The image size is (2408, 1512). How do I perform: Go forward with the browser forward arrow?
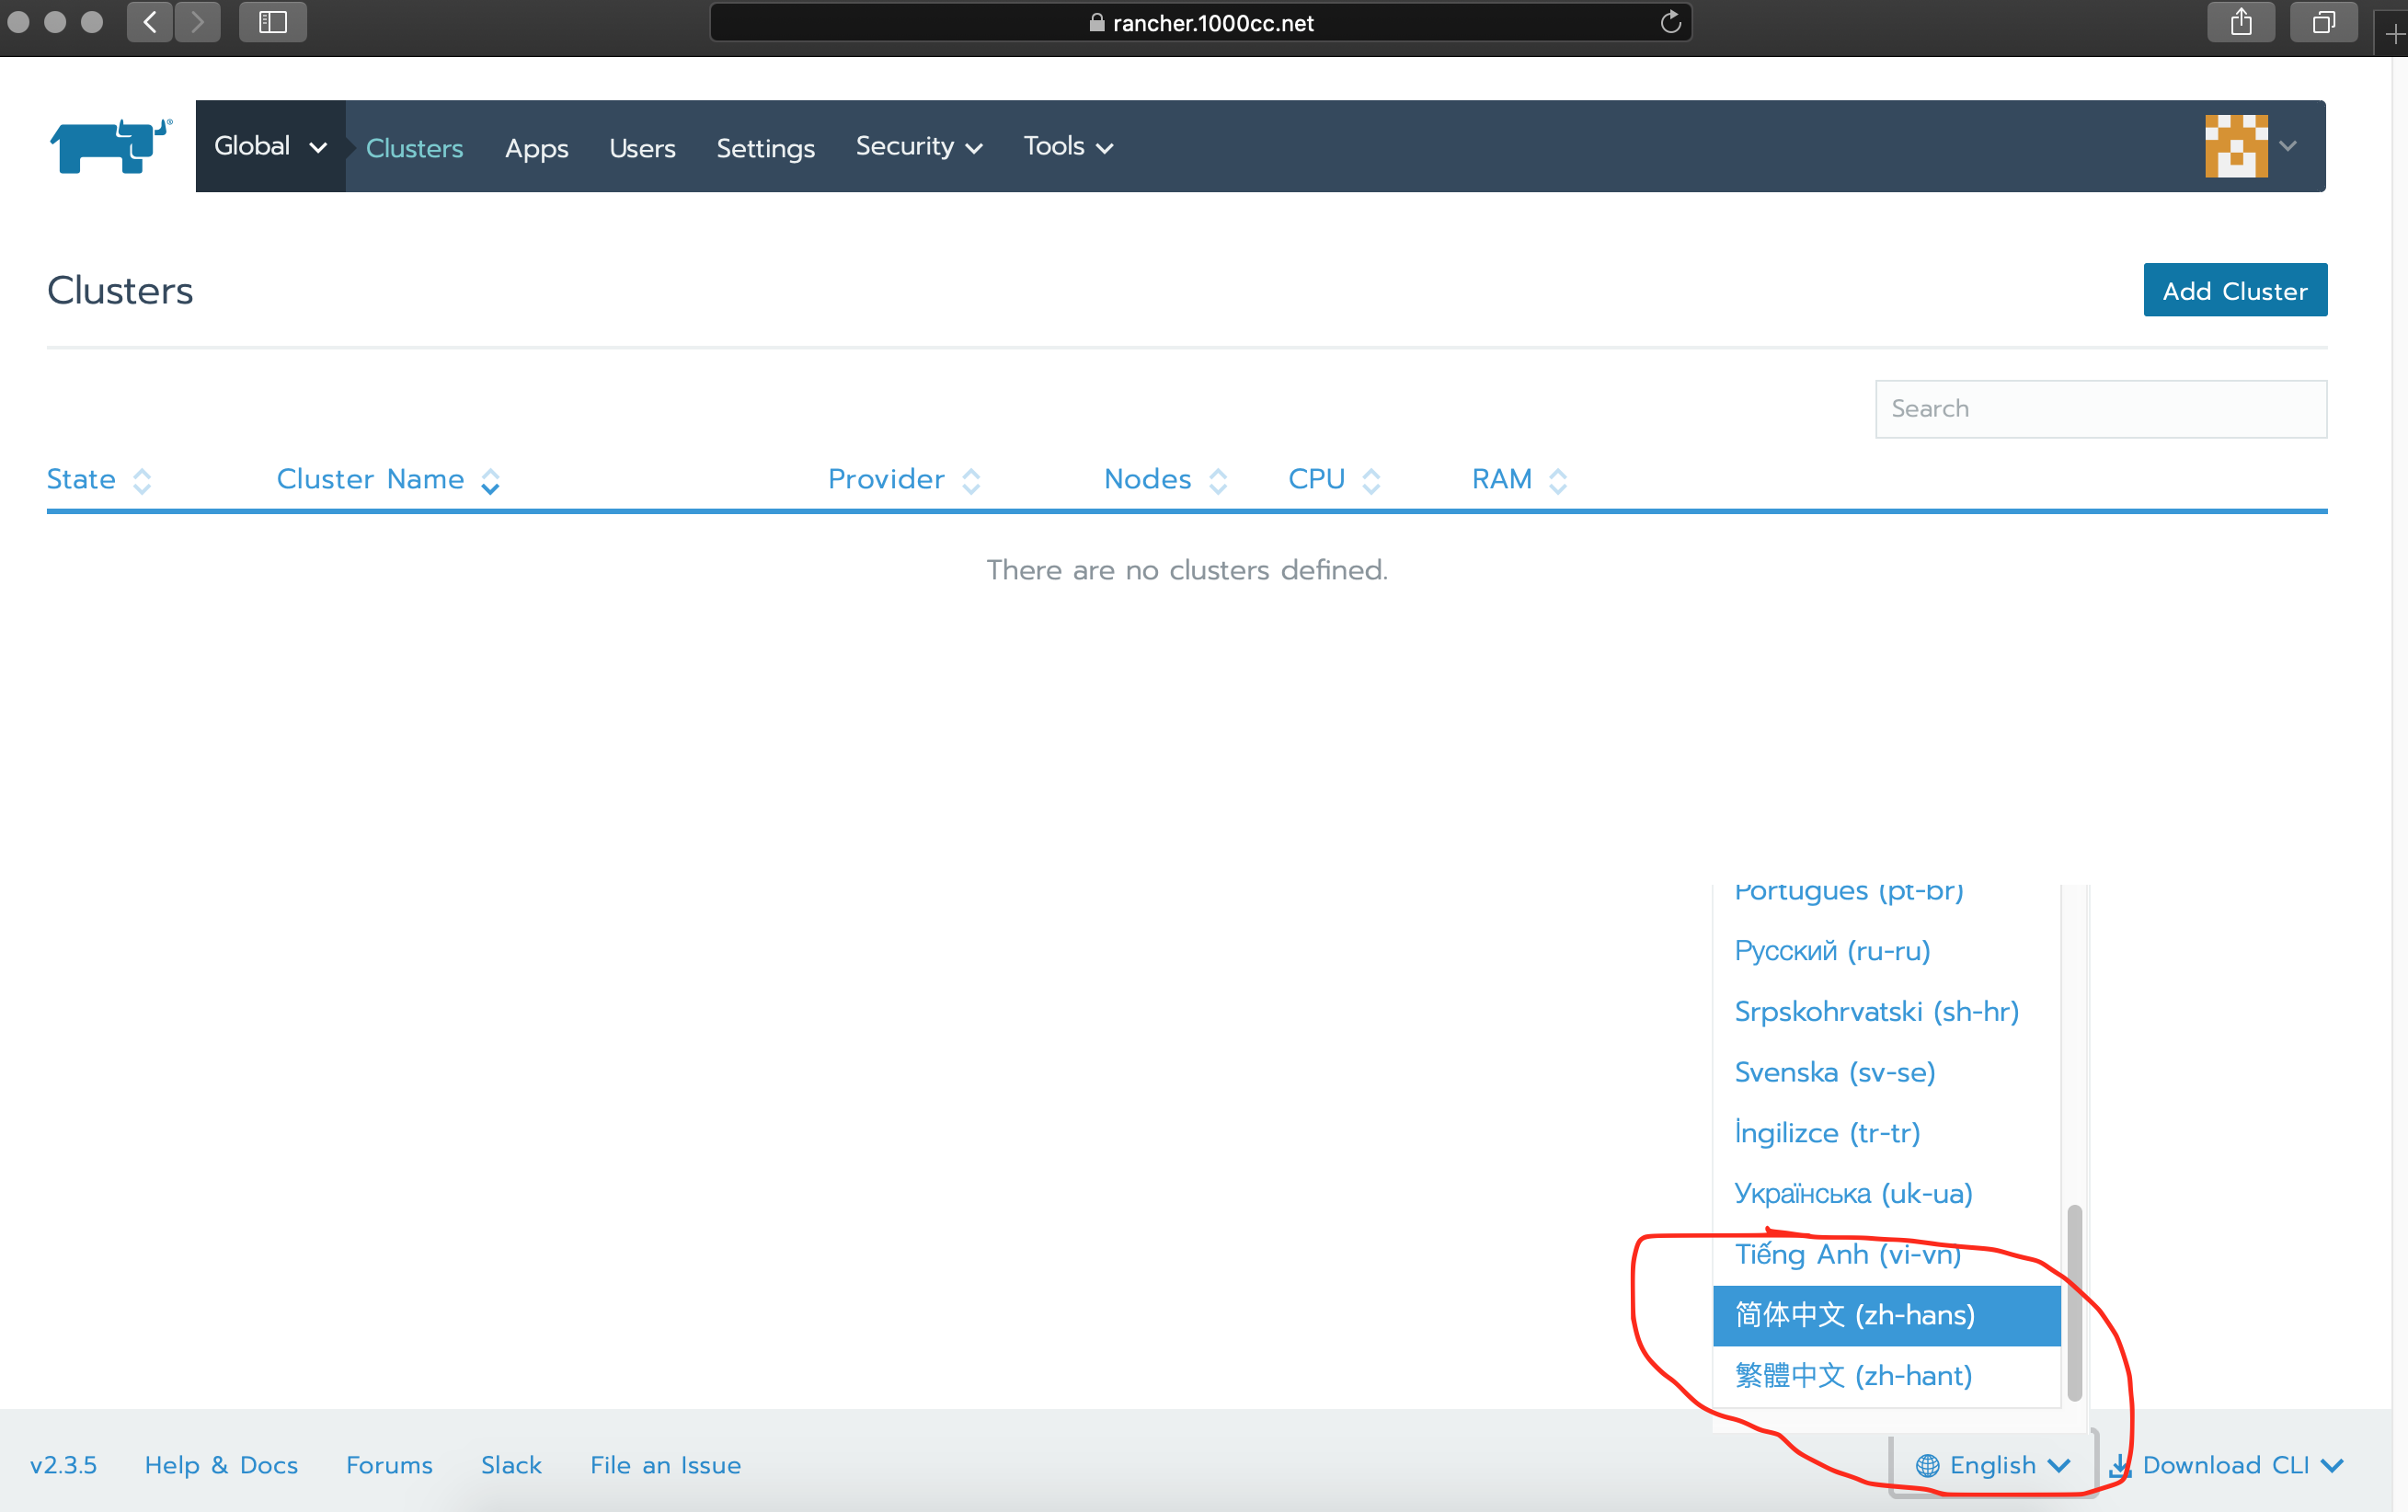click(x=197, y=22)
